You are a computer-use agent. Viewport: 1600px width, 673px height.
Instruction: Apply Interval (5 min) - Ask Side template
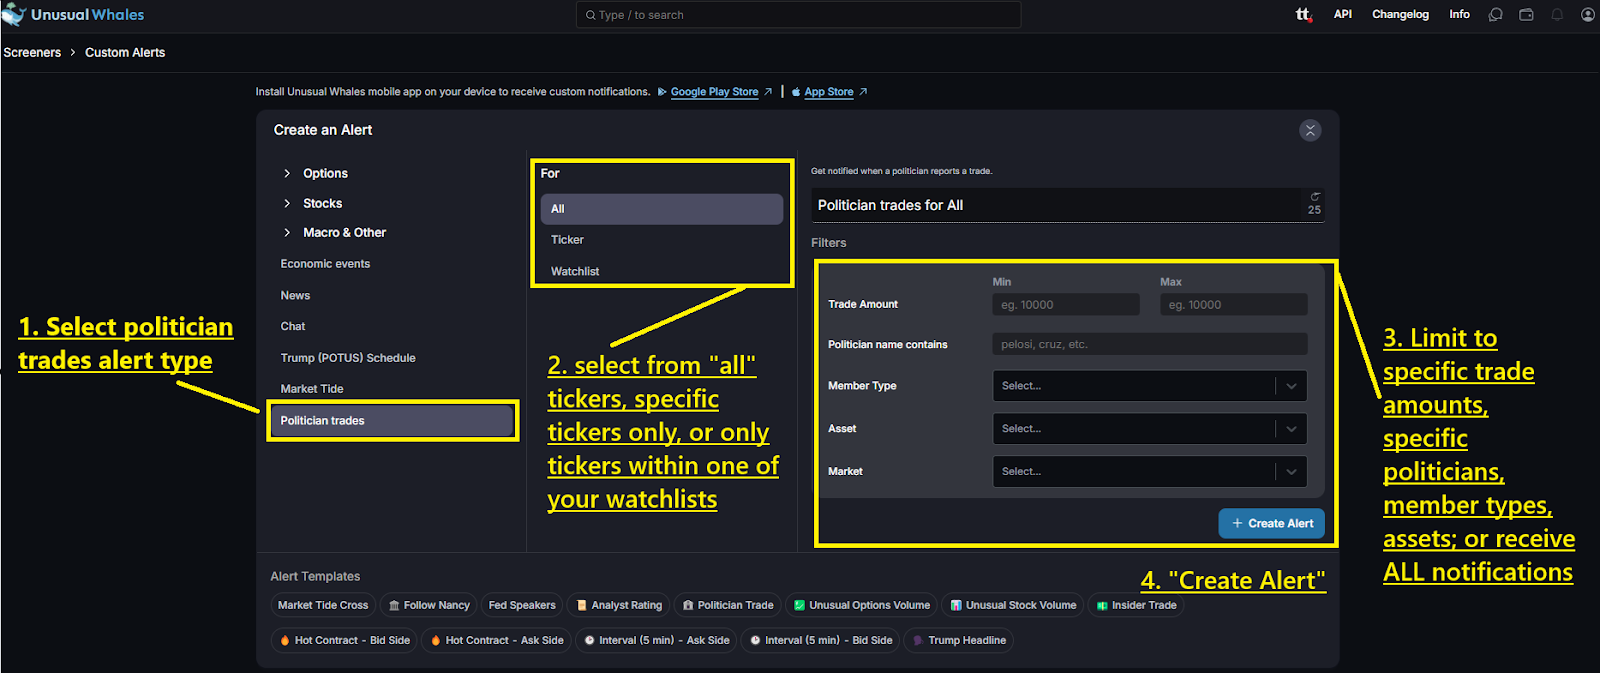657,640
